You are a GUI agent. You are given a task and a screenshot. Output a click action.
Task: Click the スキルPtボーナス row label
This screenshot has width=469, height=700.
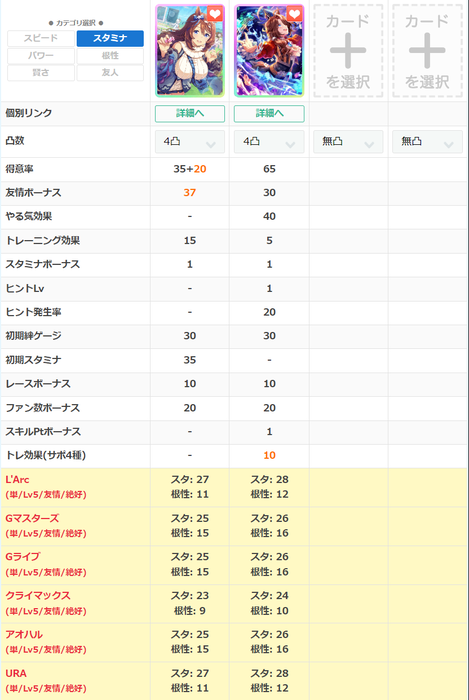[43, 432]
